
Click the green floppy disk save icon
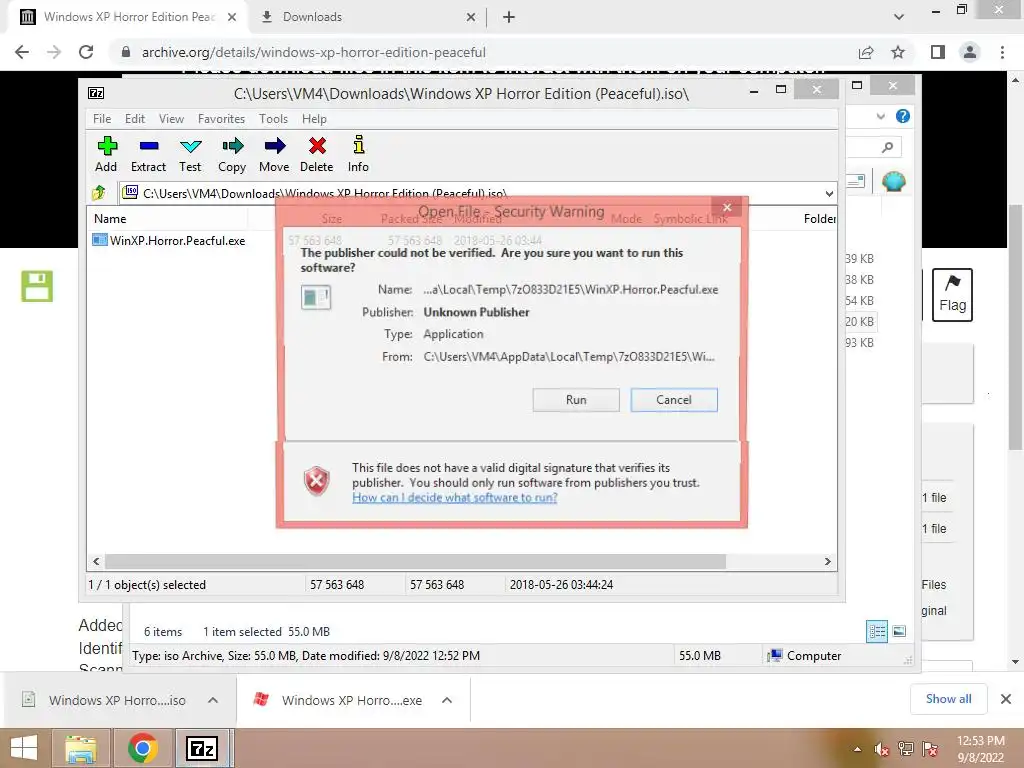point(37,286)
